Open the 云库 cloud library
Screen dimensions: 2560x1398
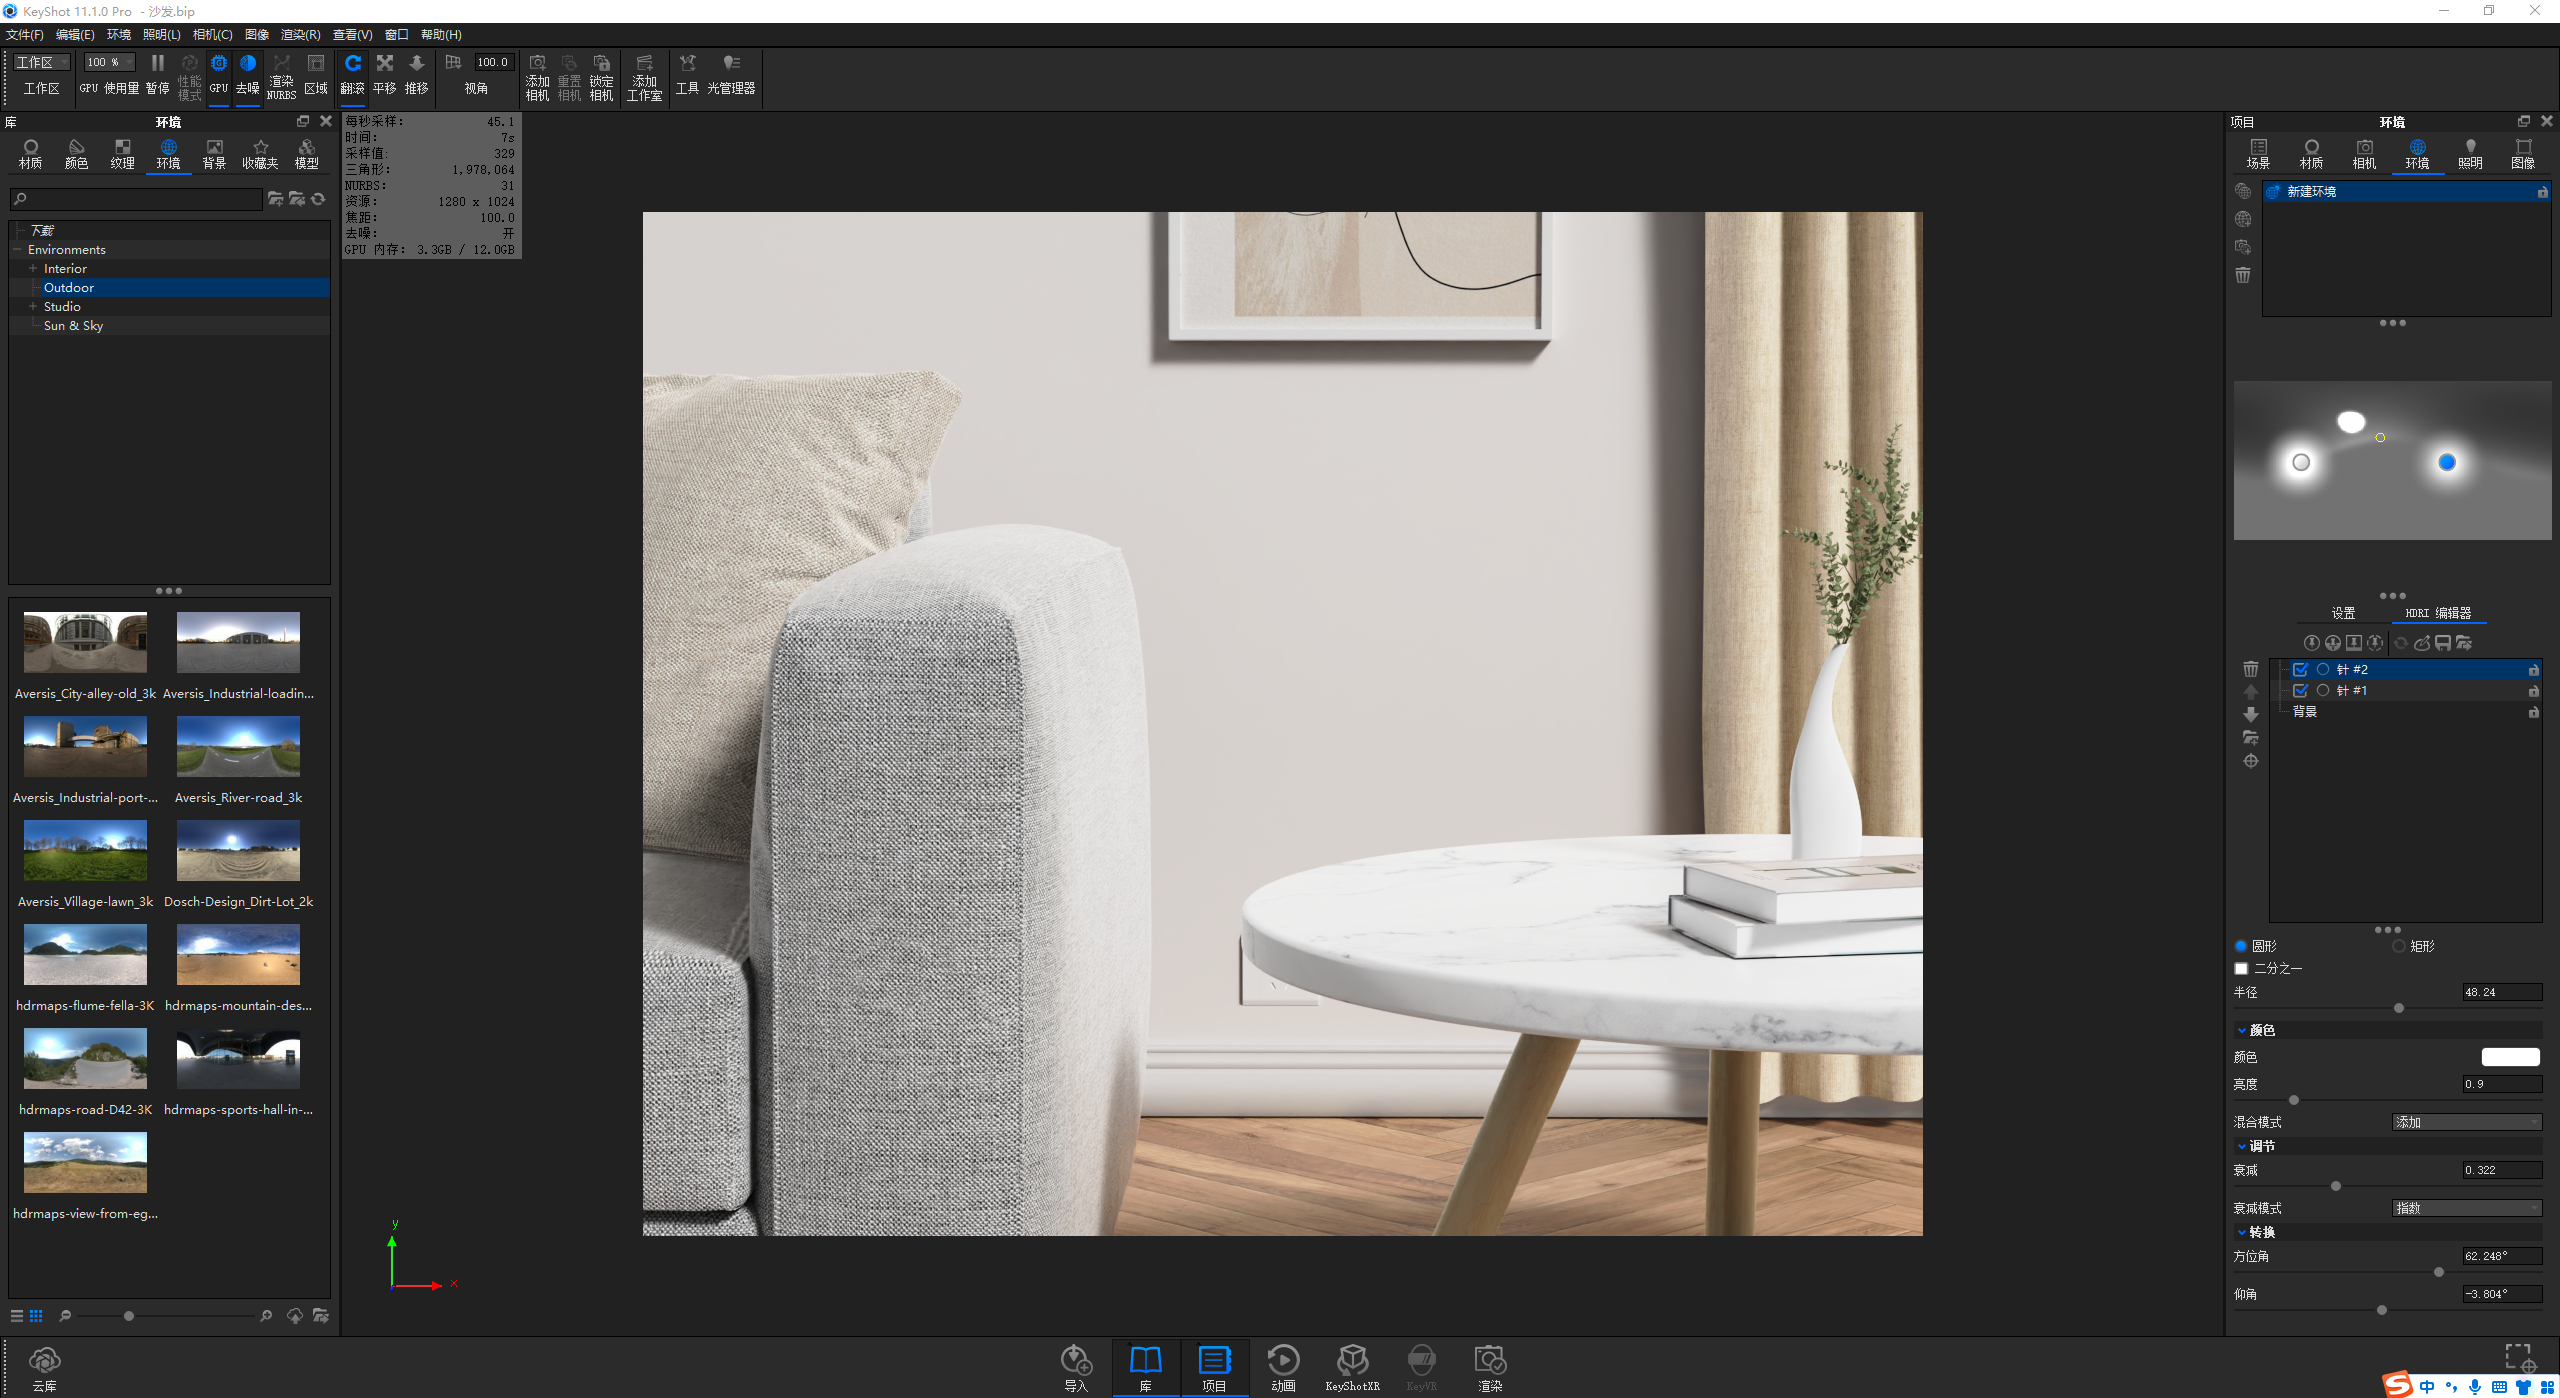point(45,1369)
